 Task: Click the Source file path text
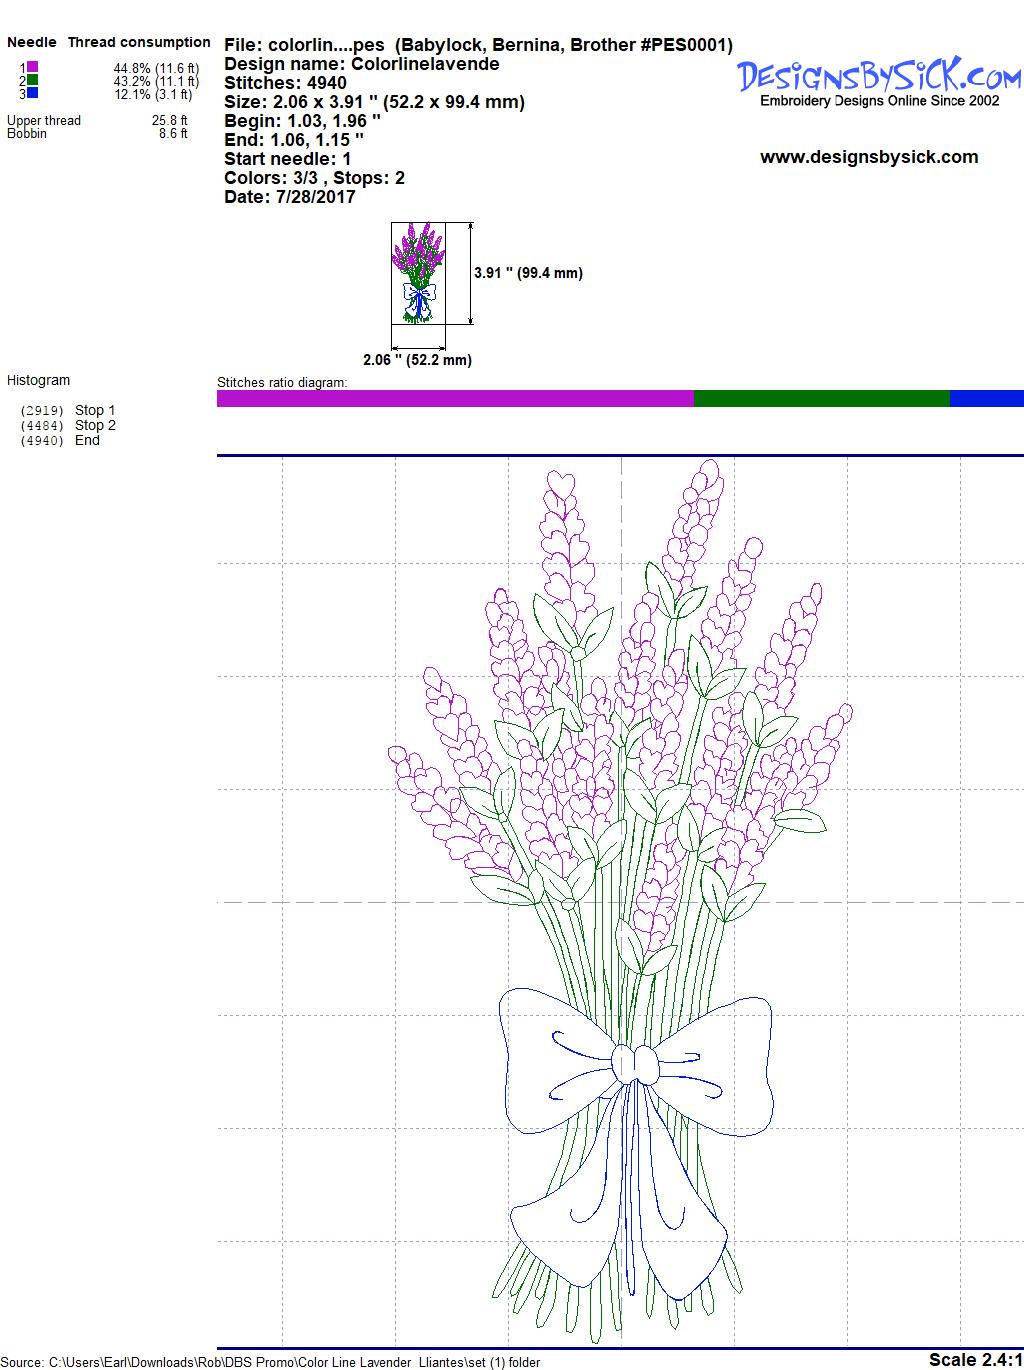coord(272,1362)
